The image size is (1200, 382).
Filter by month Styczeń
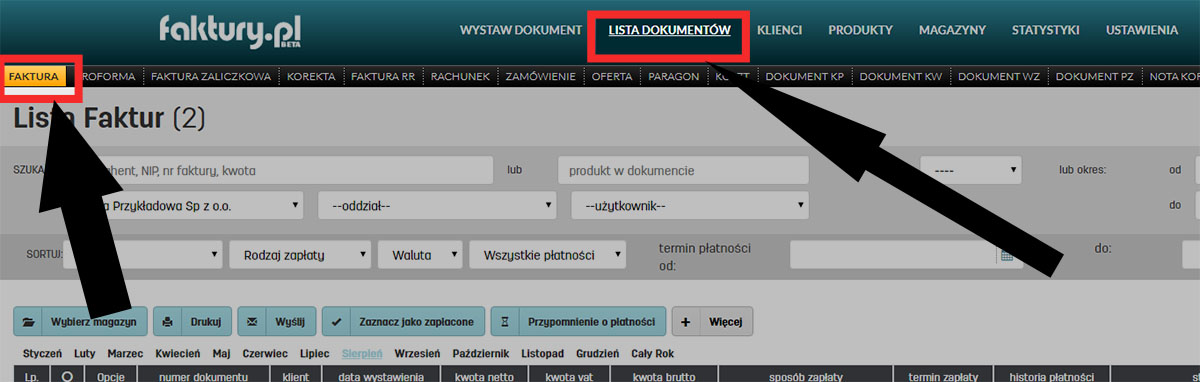(42, 354)
